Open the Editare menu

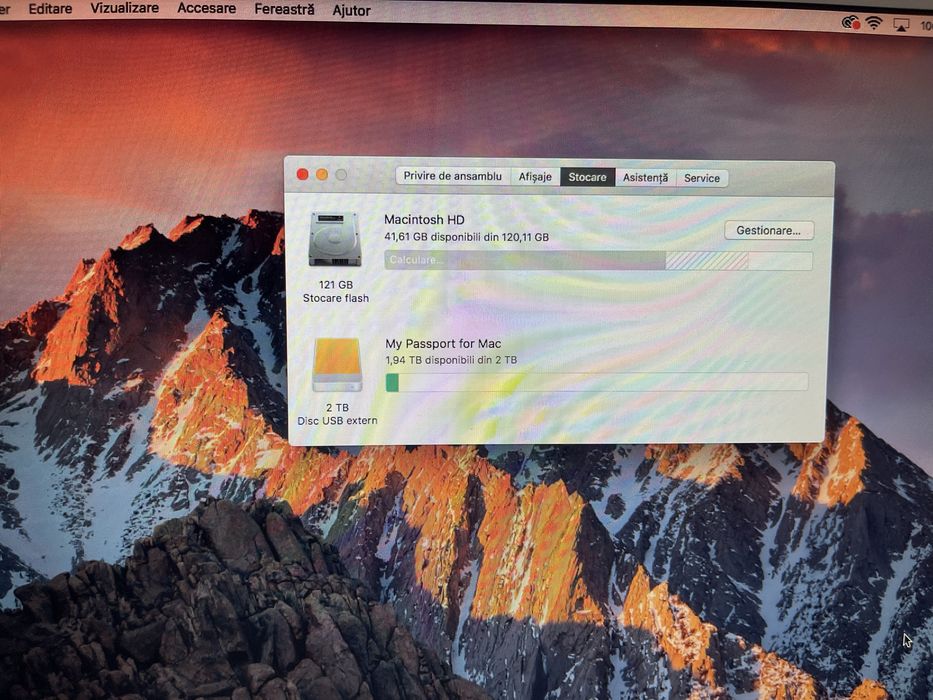[50, 9]
